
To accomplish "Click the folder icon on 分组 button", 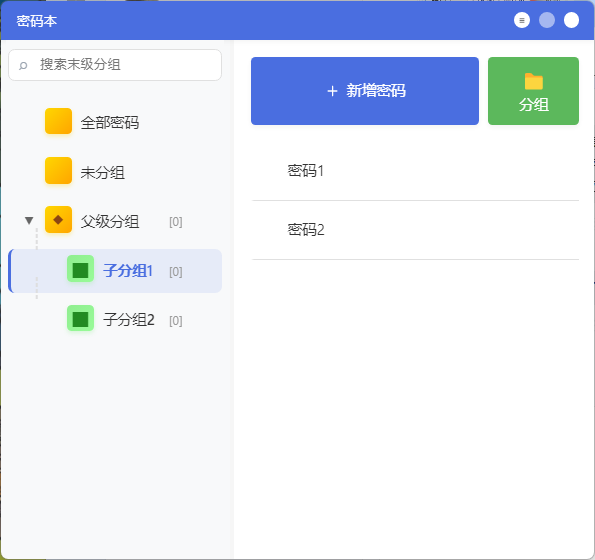I will (534, 82).
